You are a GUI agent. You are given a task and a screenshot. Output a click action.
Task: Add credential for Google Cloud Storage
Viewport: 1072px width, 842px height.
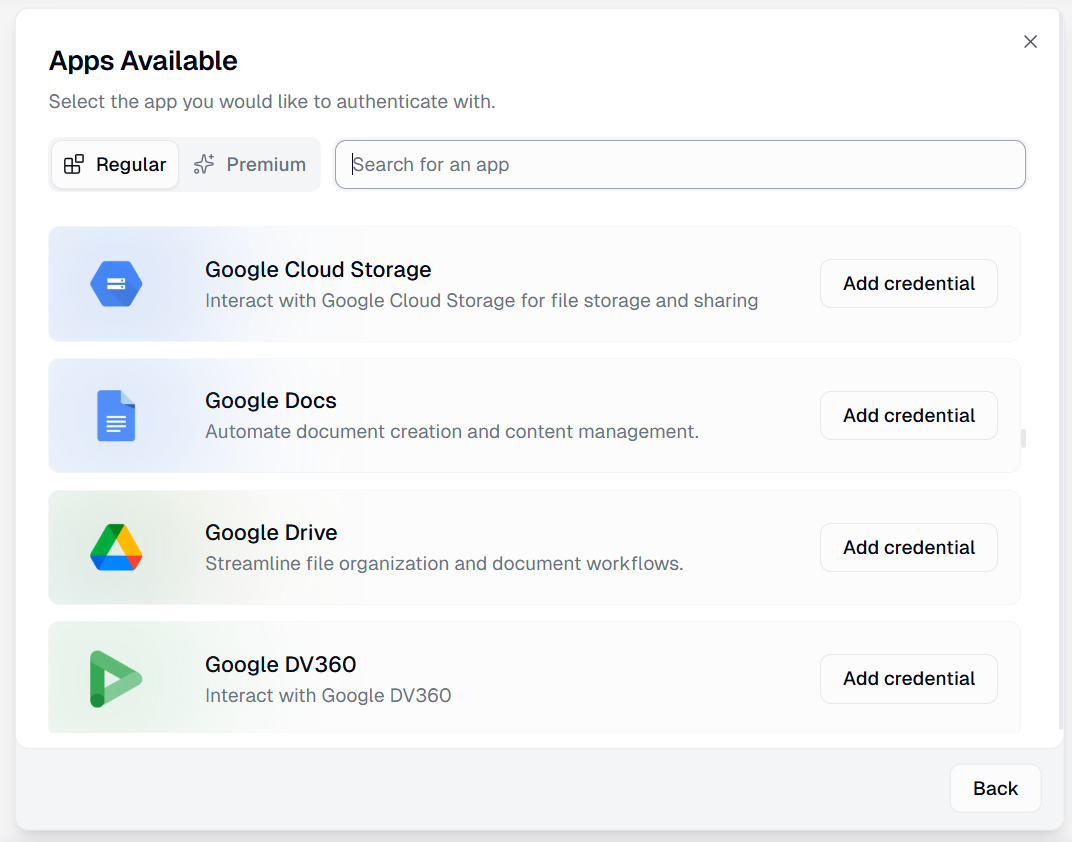click(x=908, y=284)
